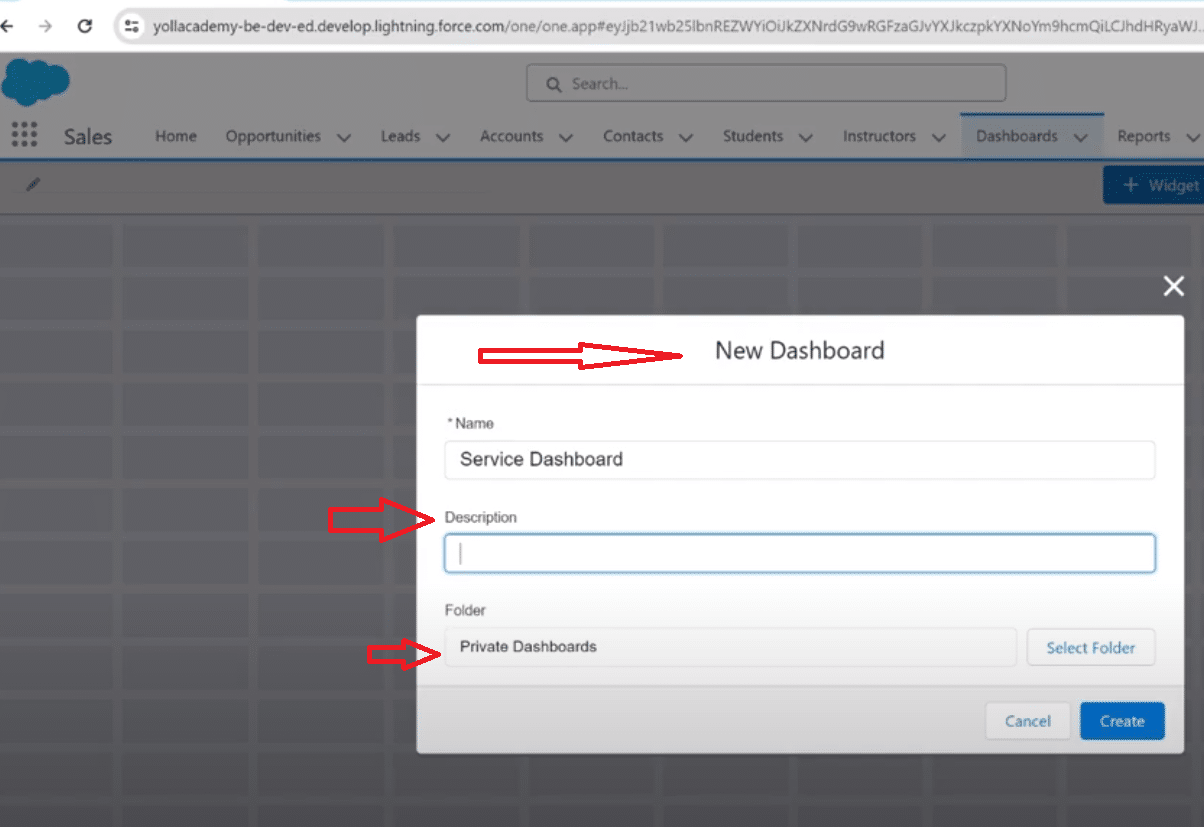1204x827 pixels.
Task: Click the Private Dashboards folder field
Action: [730, 647]
